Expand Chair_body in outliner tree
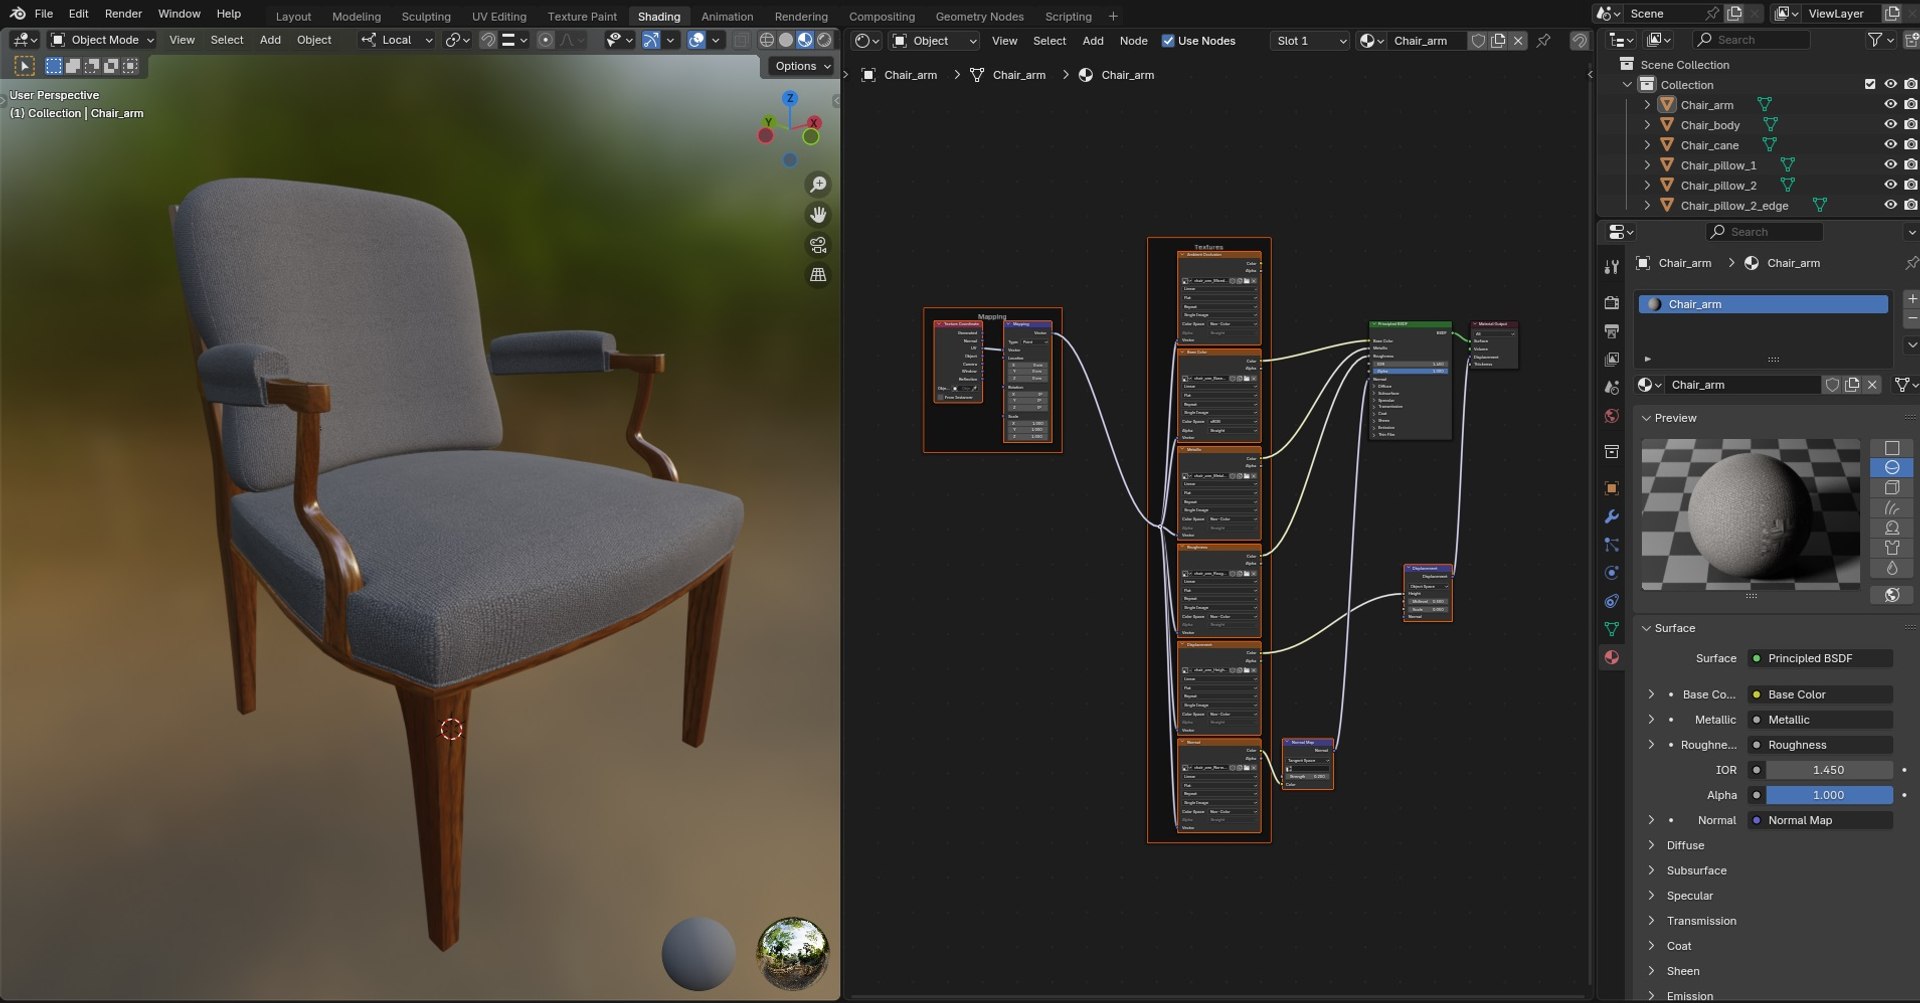Viewport: 1920px width, 1003px height. pyautogui.click(x=1647, y=125)
